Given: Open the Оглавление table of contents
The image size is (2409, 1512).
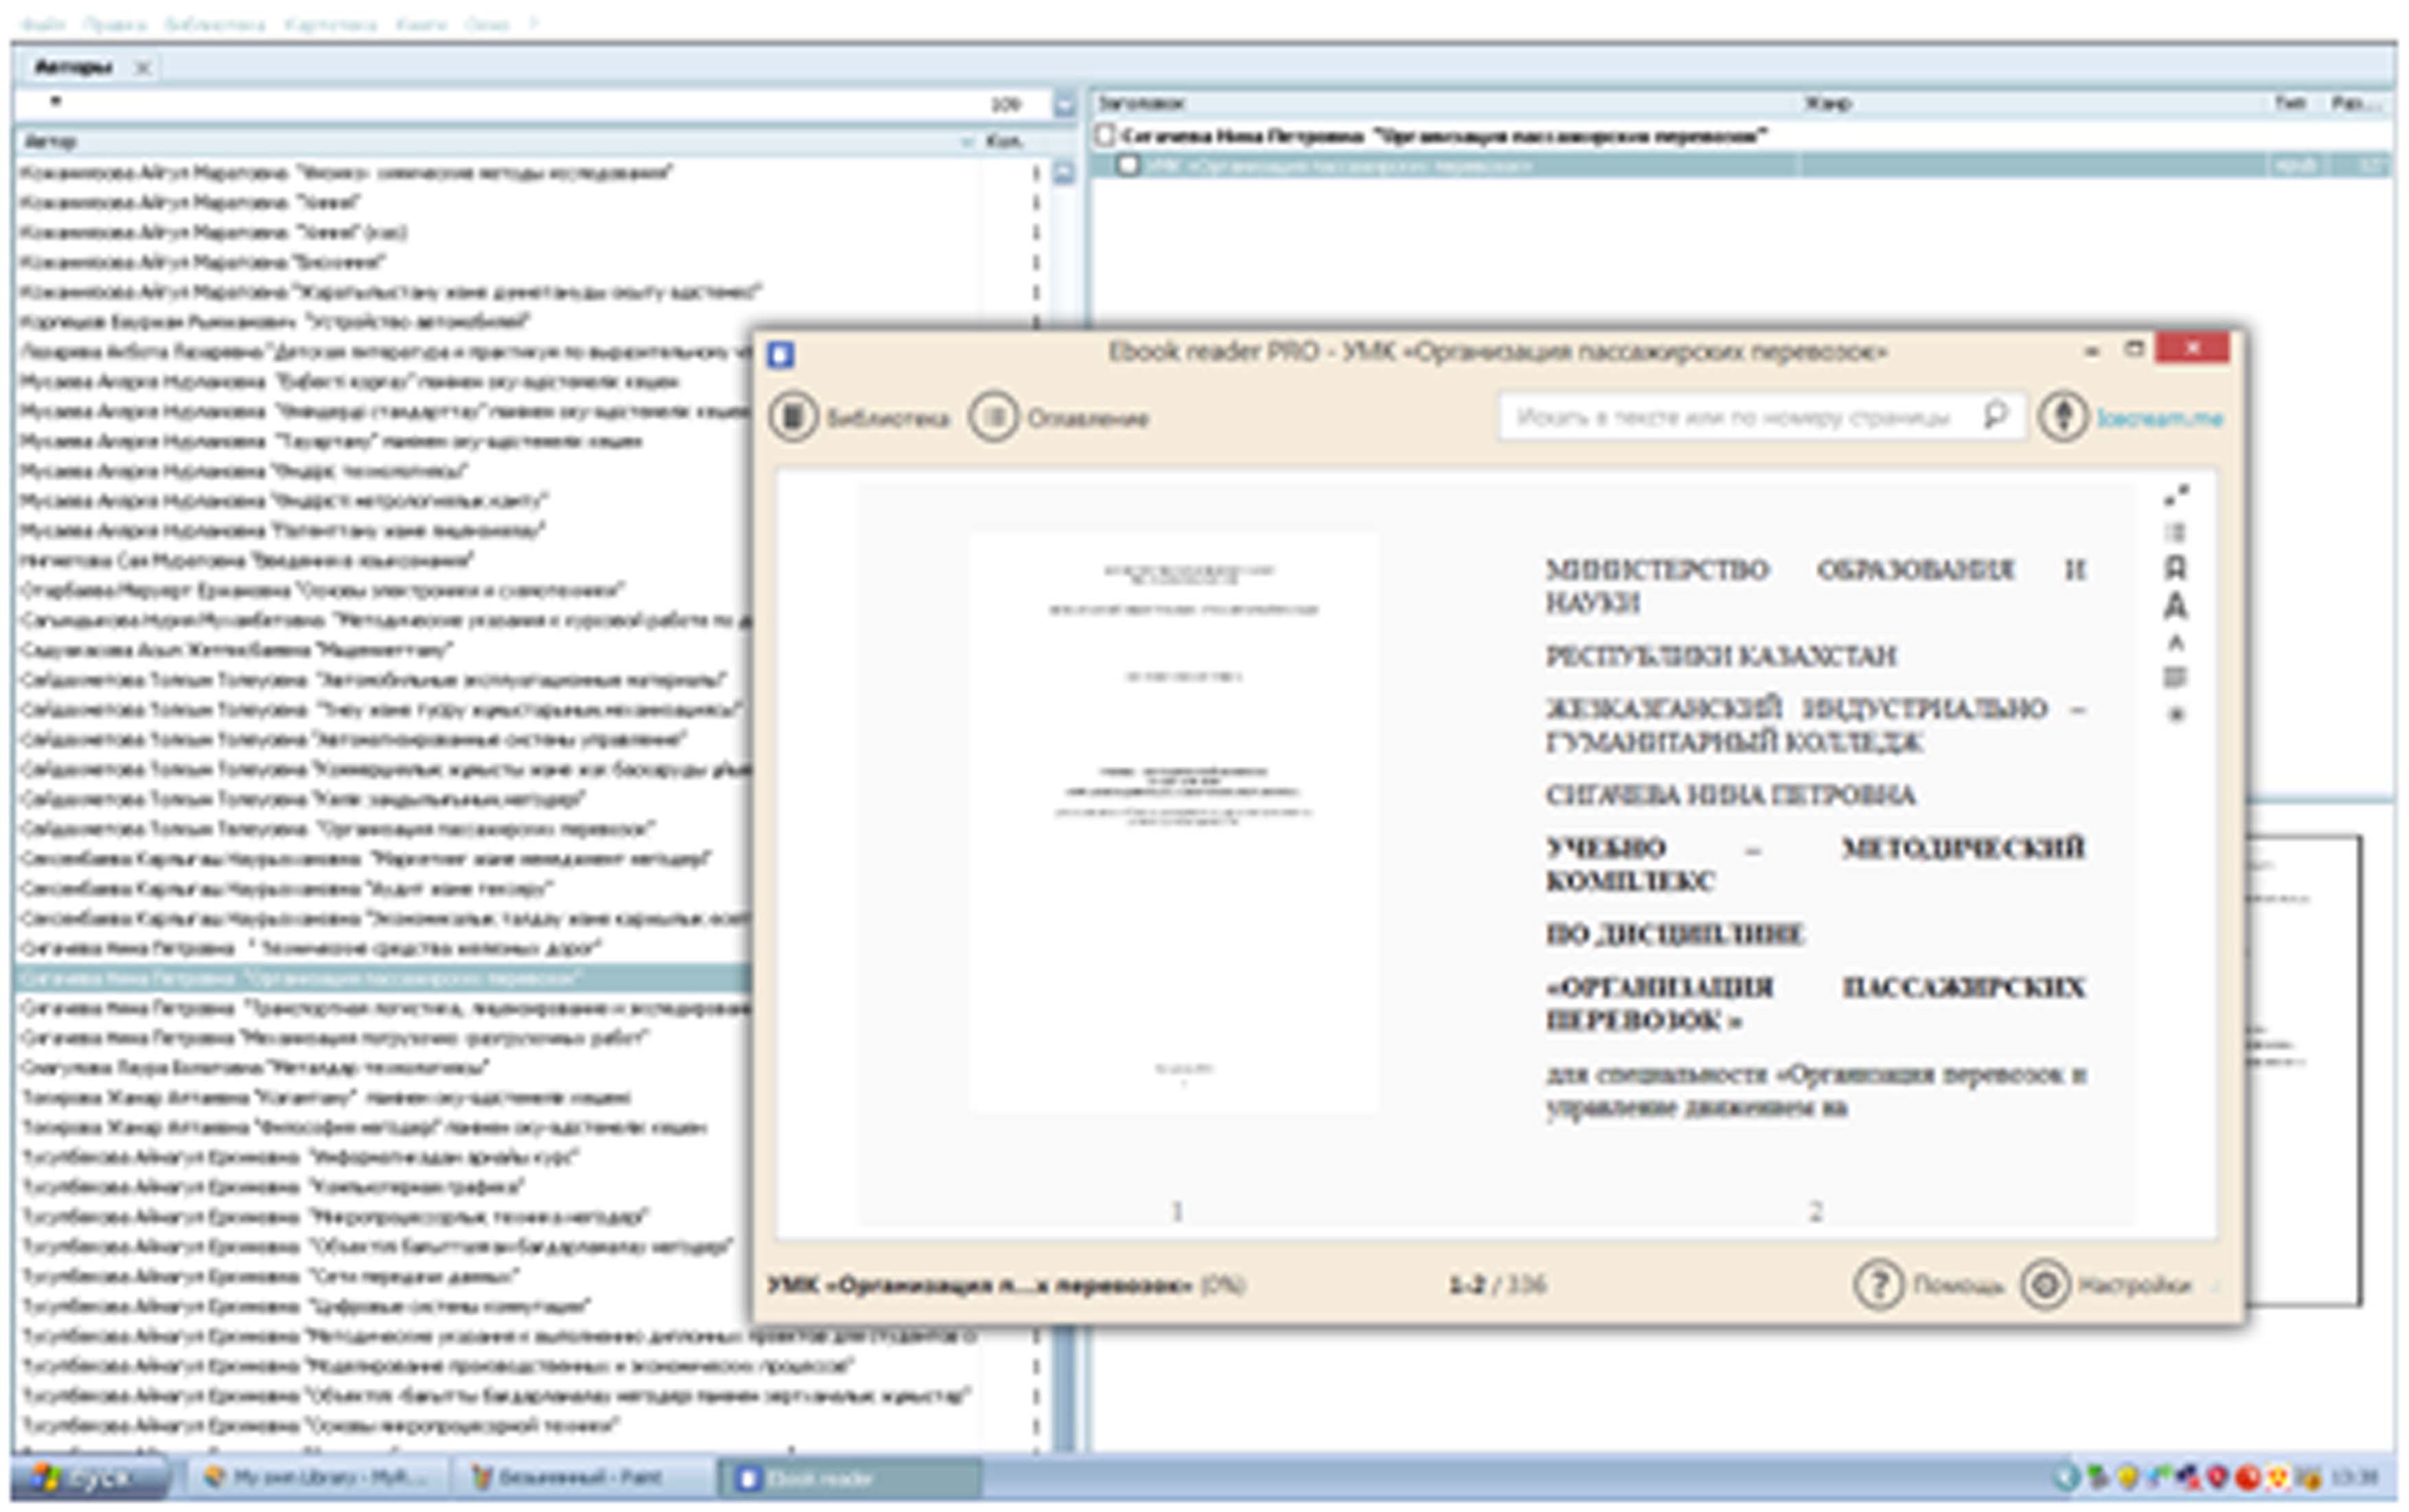Looking at the screenshot, I should 993,417.
